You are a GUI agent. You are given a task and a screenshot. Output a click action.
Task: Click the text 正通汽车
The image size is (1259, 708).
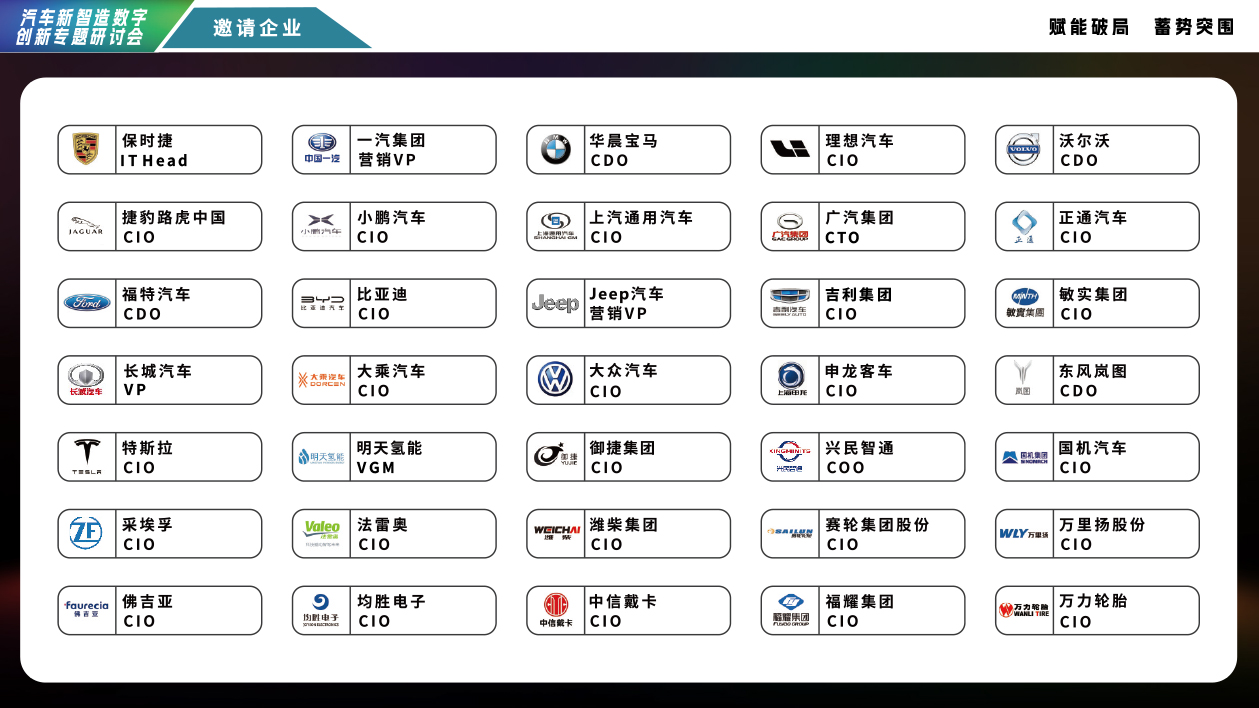(x=1093, y=217)
